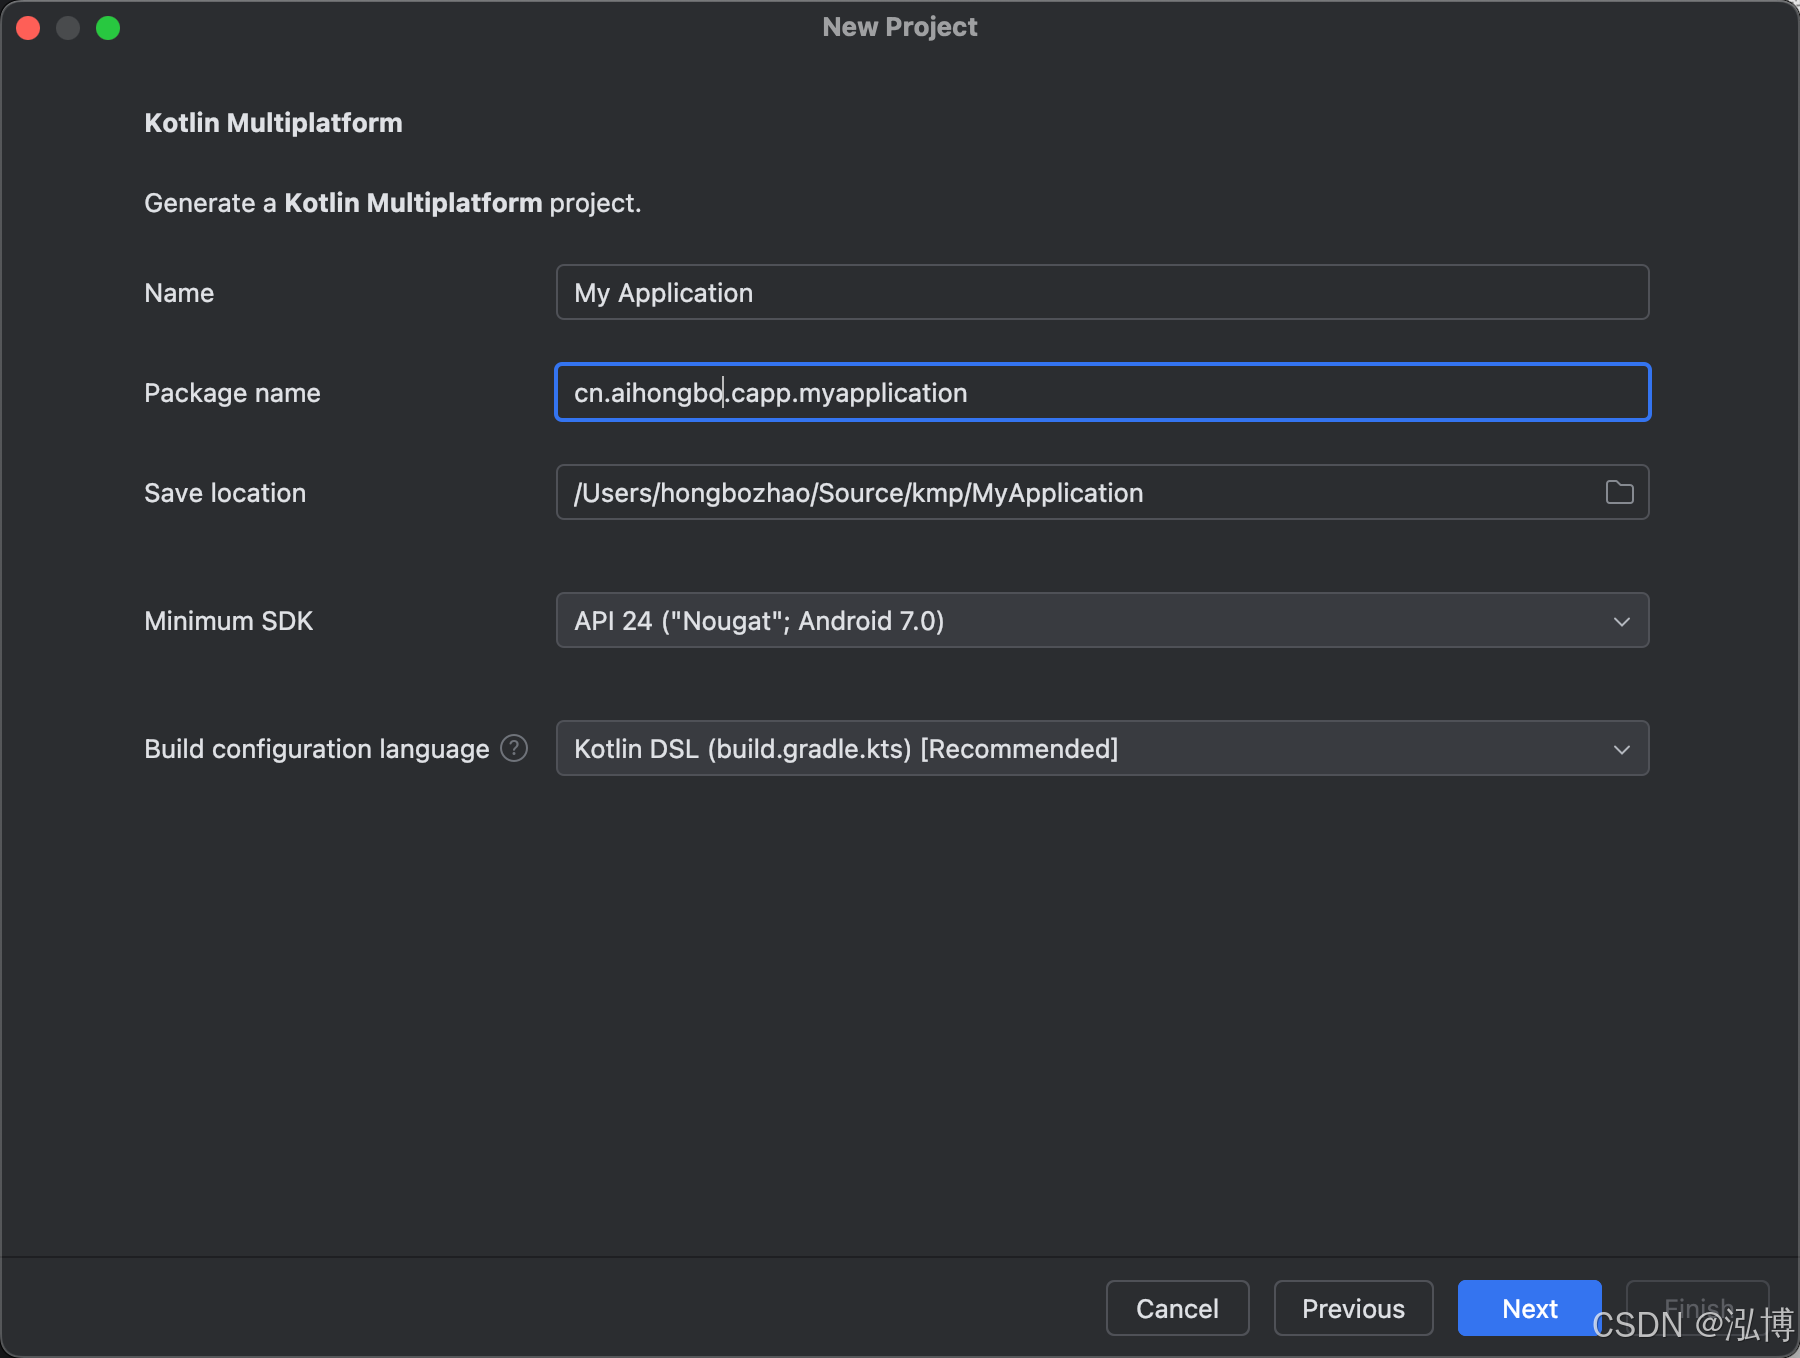Click the grayed-out minimize window button
This screenshot has width=1800, height=1358.
(68, 28)
